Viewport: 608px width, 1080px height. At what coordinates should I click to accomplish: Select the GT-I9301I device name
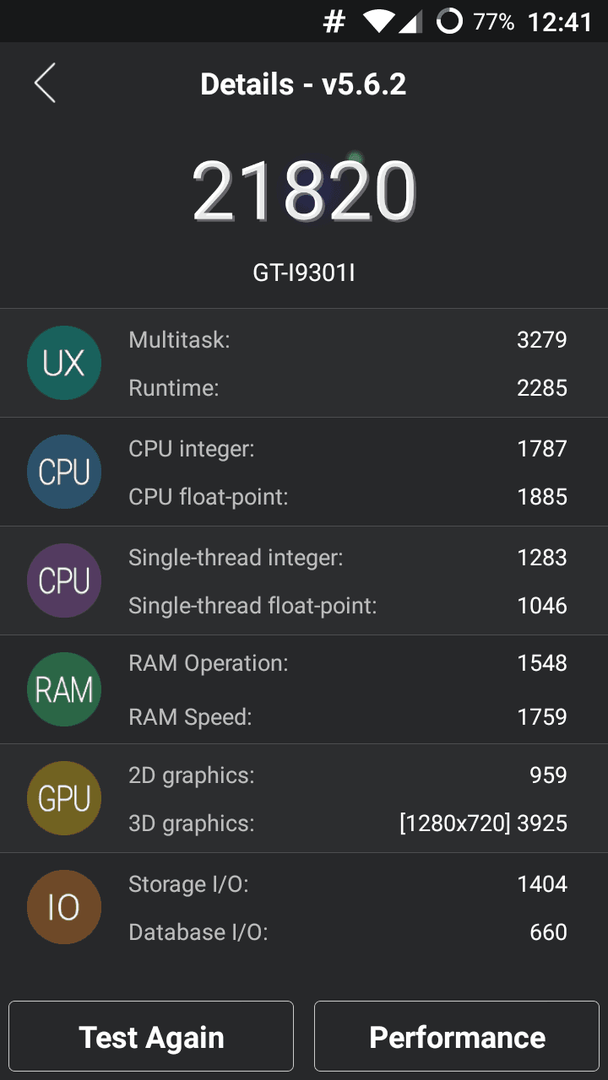click(x=304, y=274)
